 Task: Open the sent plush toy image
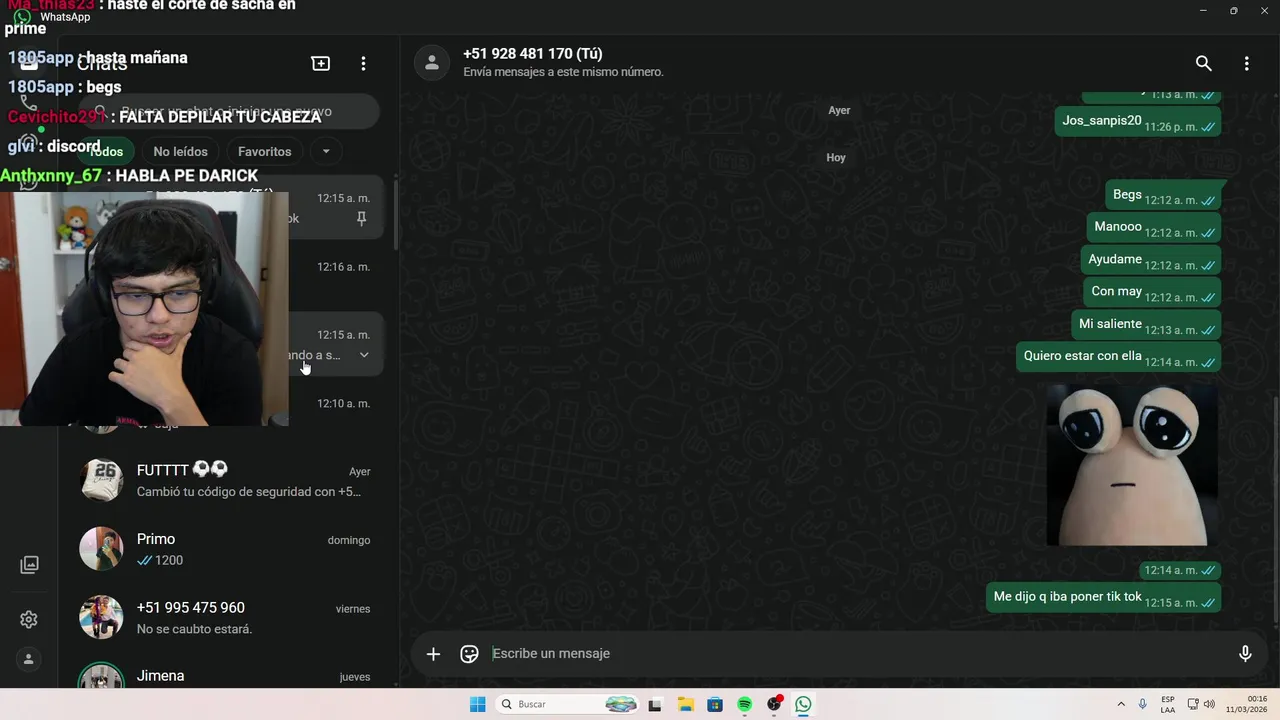[x=1132, y=465]
